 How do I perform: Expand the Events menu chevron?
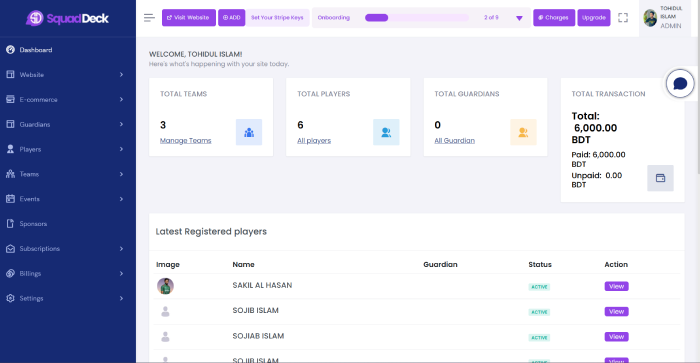pyautogui.click(x=121, y=199)
